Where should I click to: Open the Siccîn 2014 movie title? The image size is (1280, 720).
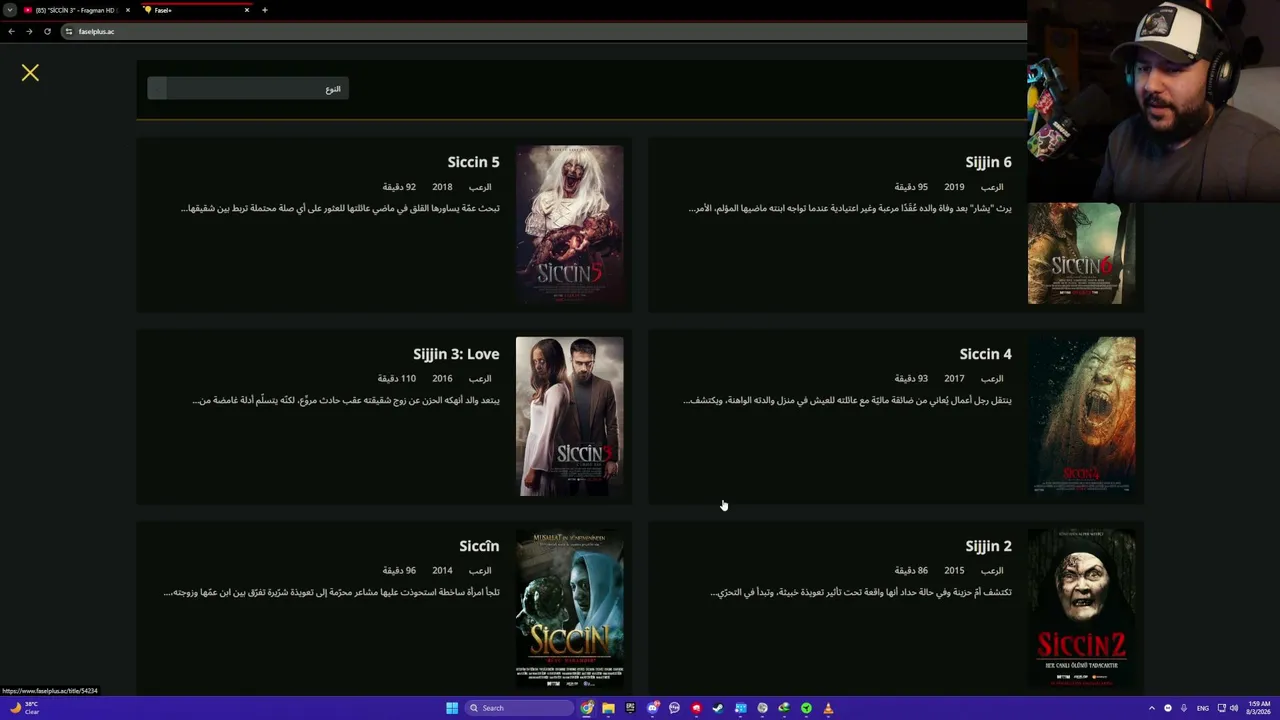[479, 546]
